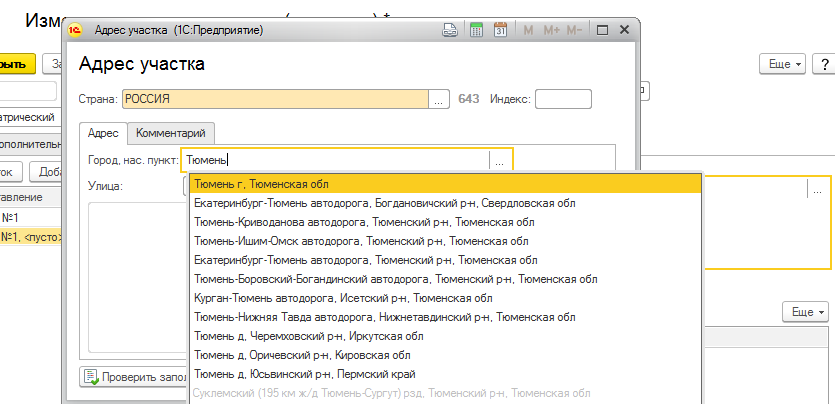This screenshot has width=835, height=404.
Task: Click the M memory button
Action: 528,31
